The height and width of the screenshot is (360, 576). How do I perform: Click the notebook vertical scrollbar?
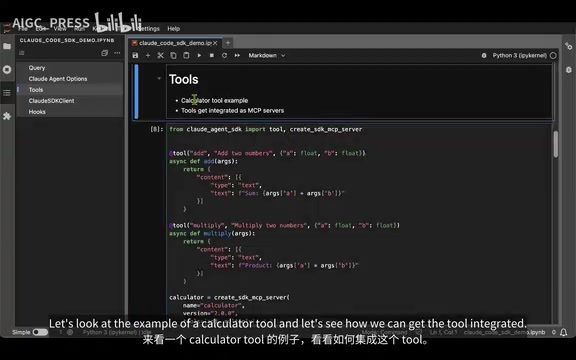point(555,144)
